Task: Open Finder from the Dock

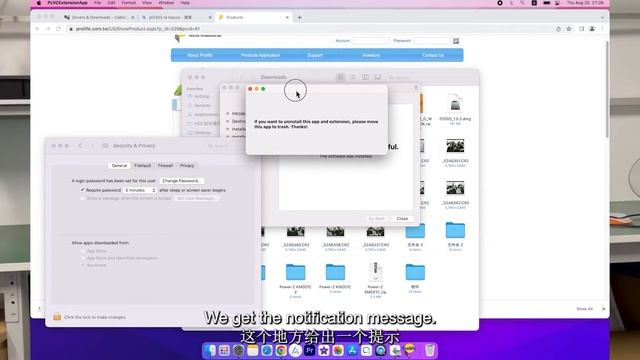Action: click(x=210, y=350)
